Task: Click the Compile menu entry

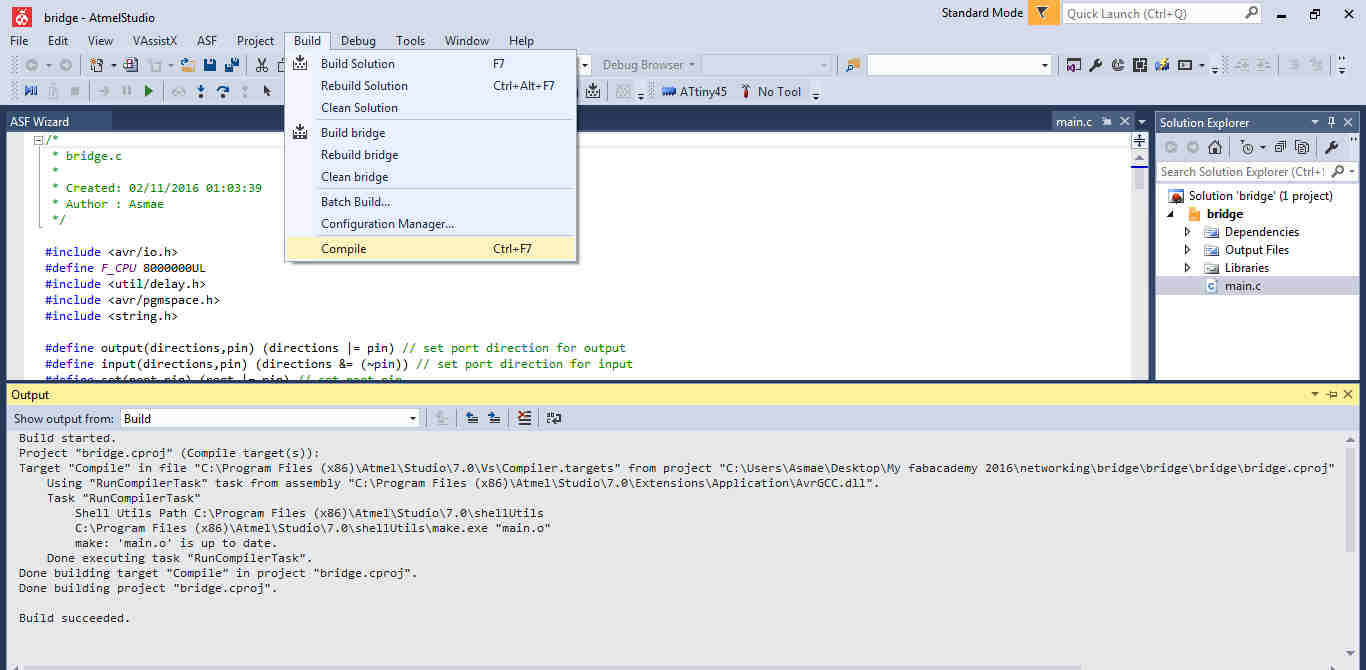Action: [430, 249]
